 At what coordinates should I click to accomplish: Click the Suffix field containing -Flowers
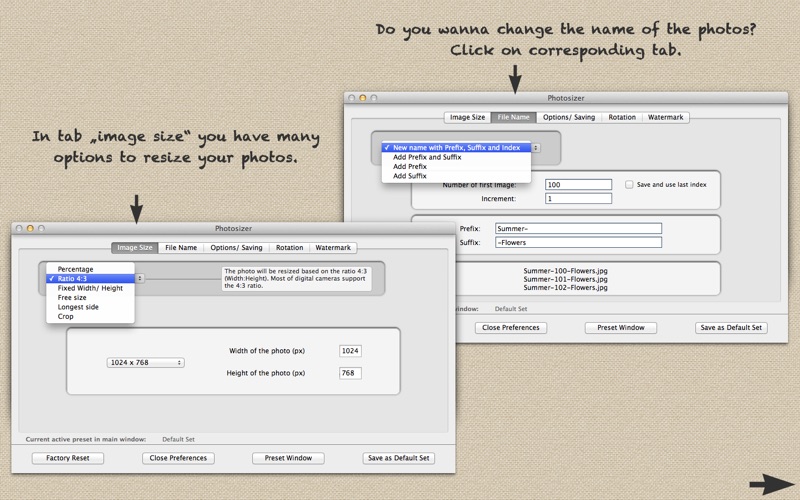point(579,242)
